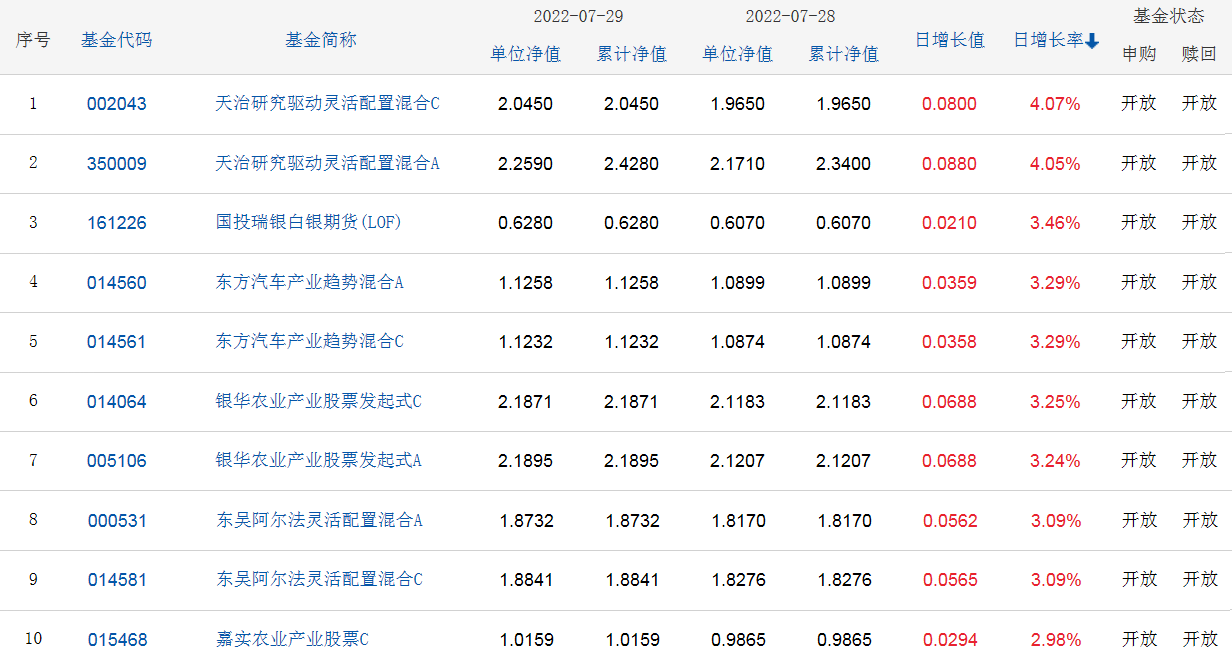
Task: Sort funds by 单位净值 under 2022-07-29
Action: coord(527,54)
